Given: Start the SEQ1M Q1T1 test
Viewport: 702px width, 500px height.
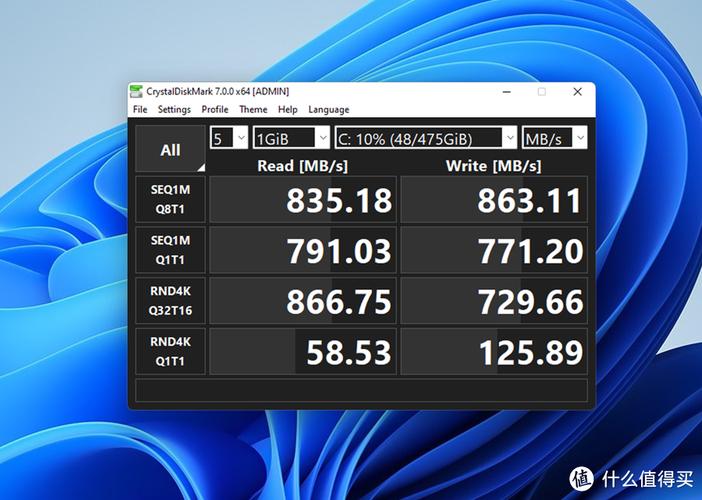Looking at the screenshot, I should 171,250.
